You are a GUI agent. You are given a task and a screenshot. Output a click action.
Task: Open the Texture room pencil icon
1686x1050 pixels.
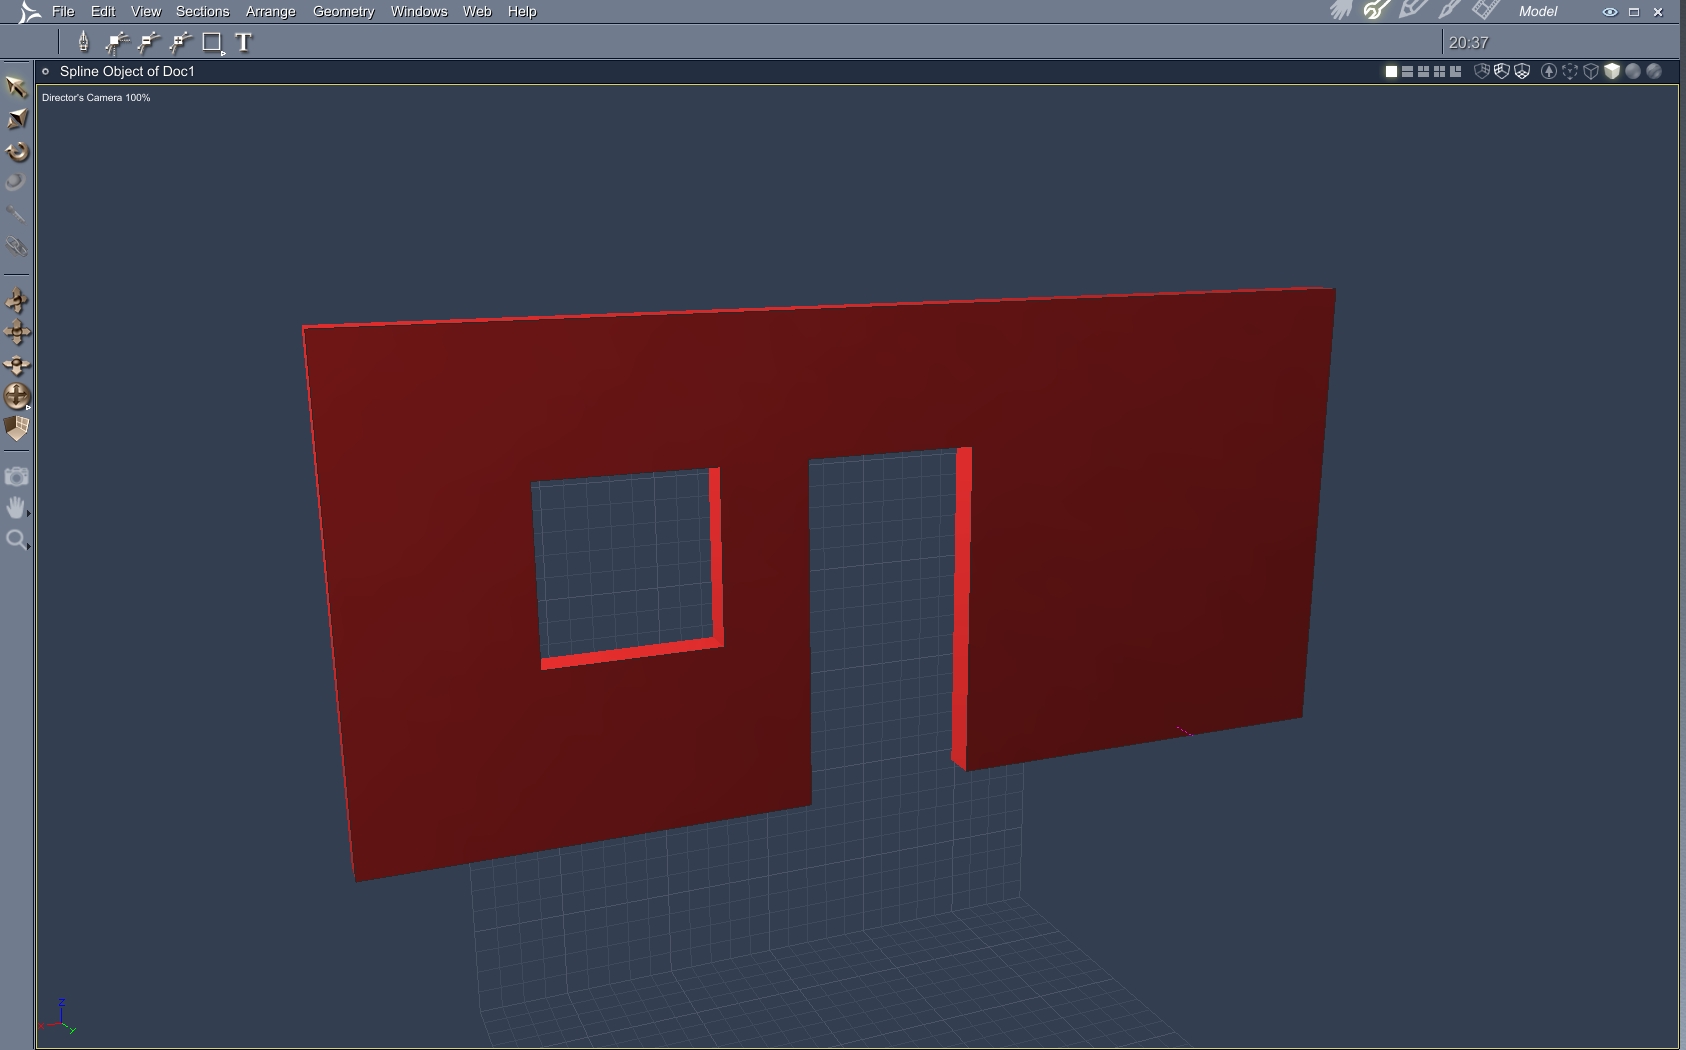(1413, 11)
